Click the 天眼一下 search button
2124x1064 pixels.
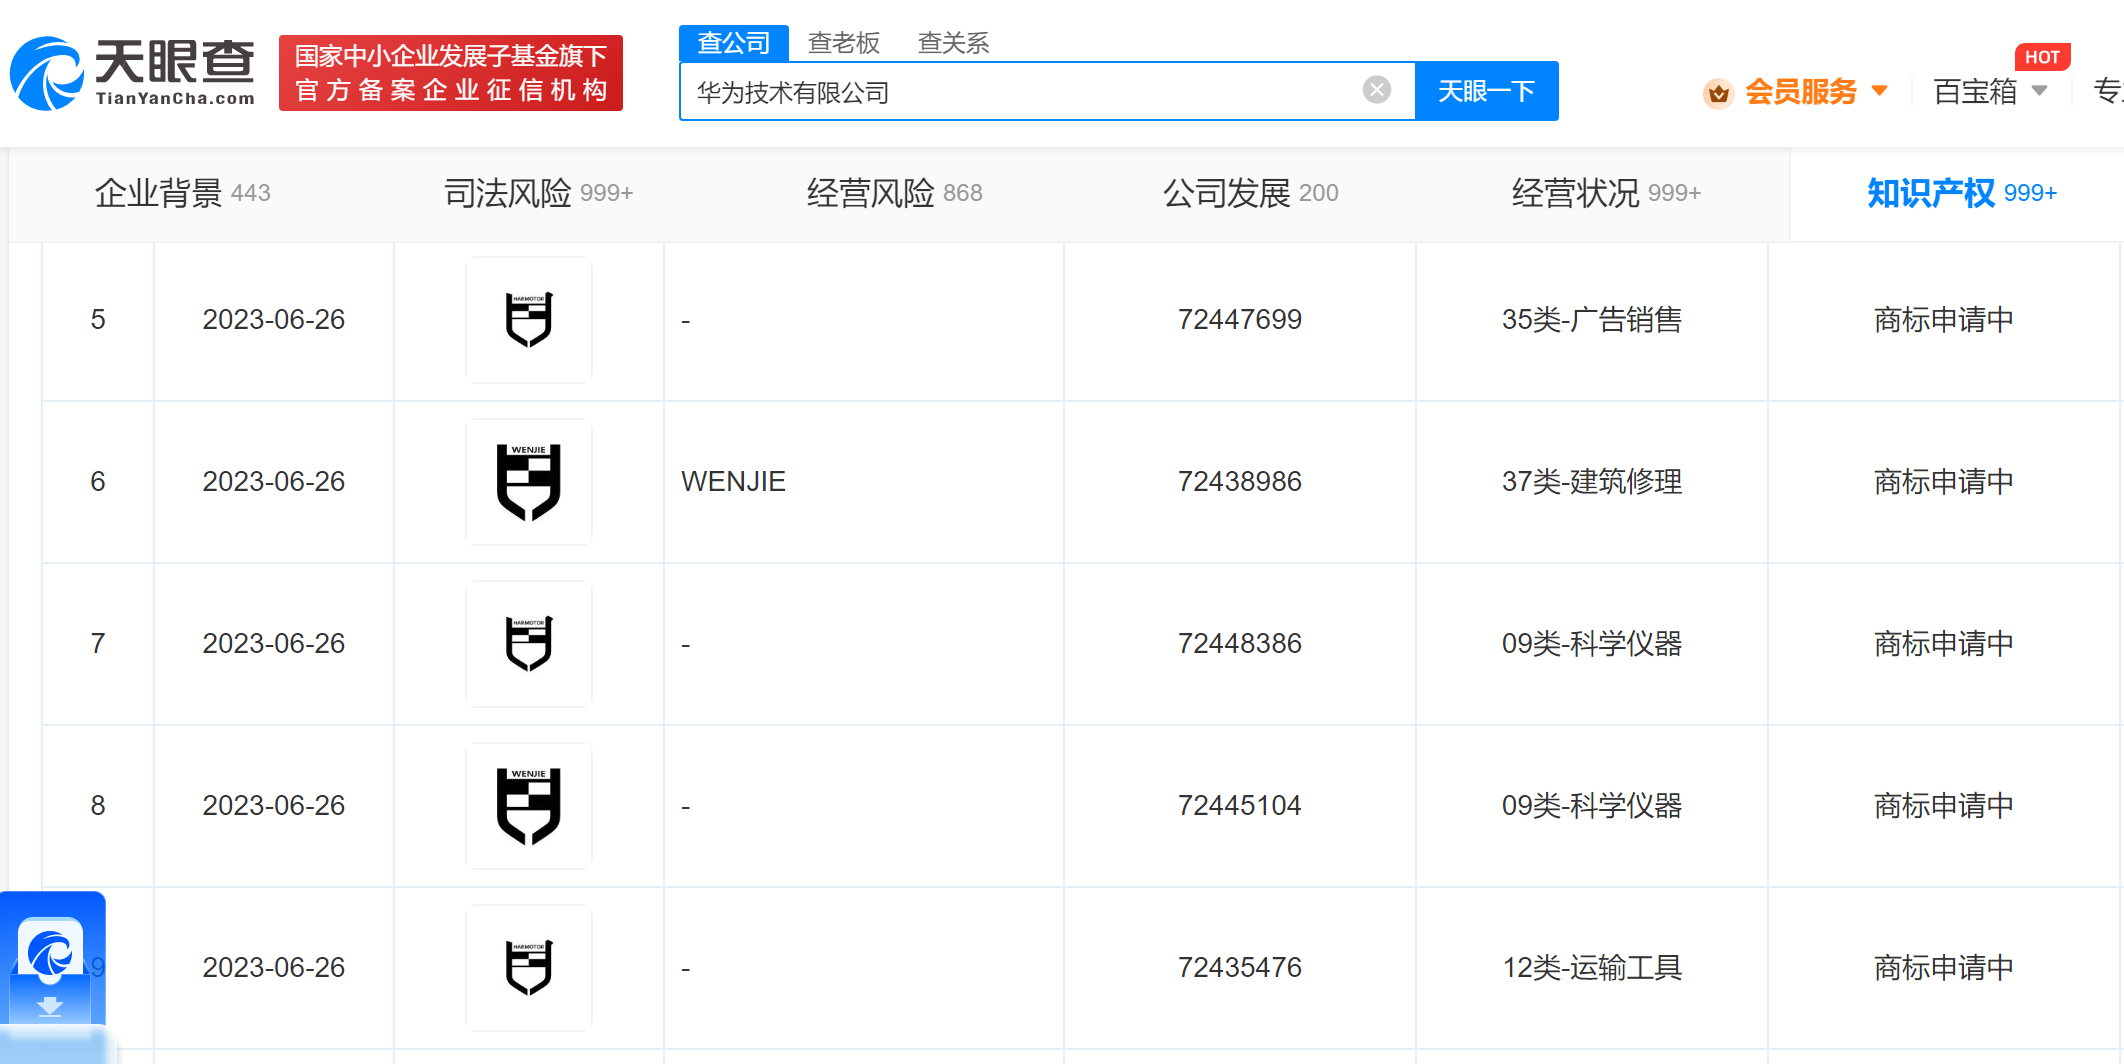click(1486, 91)
